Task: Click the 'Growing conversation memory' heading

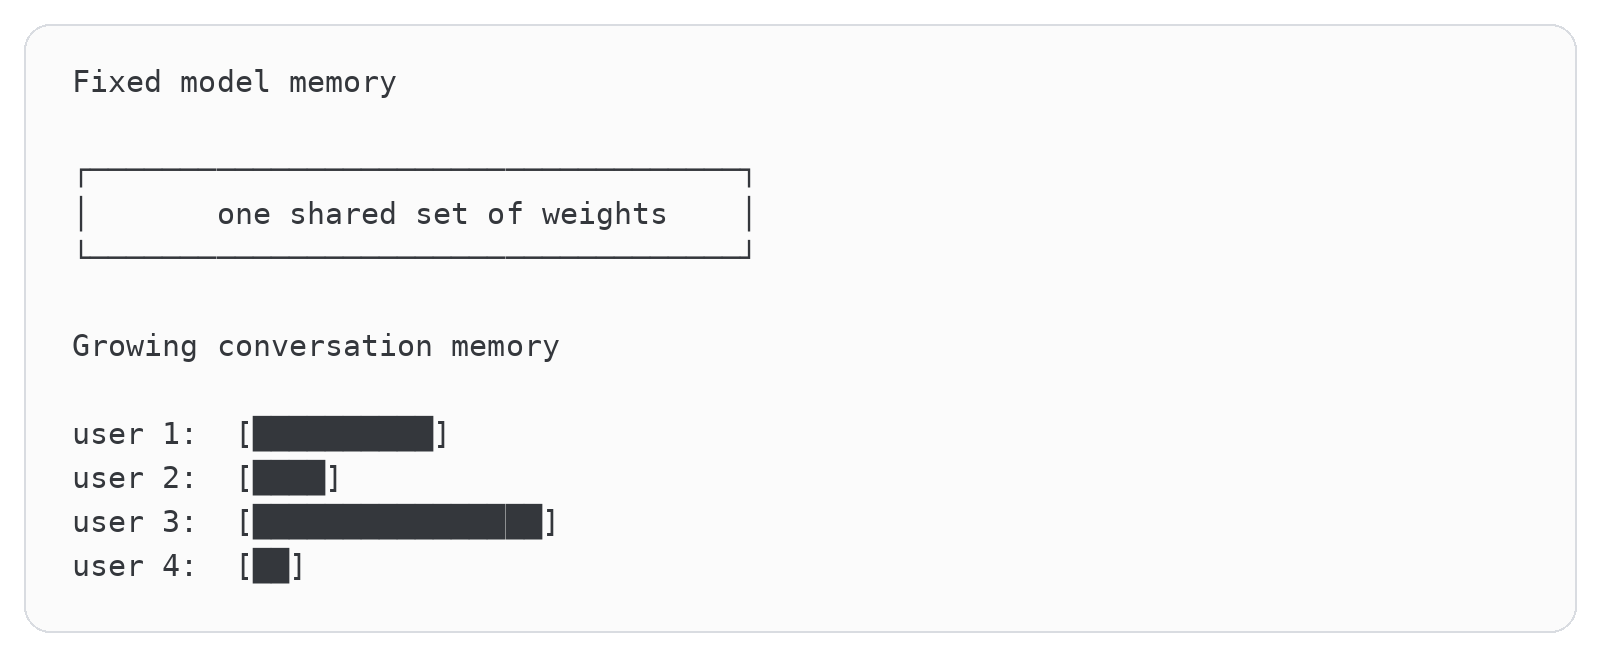Action: (316, 346)
